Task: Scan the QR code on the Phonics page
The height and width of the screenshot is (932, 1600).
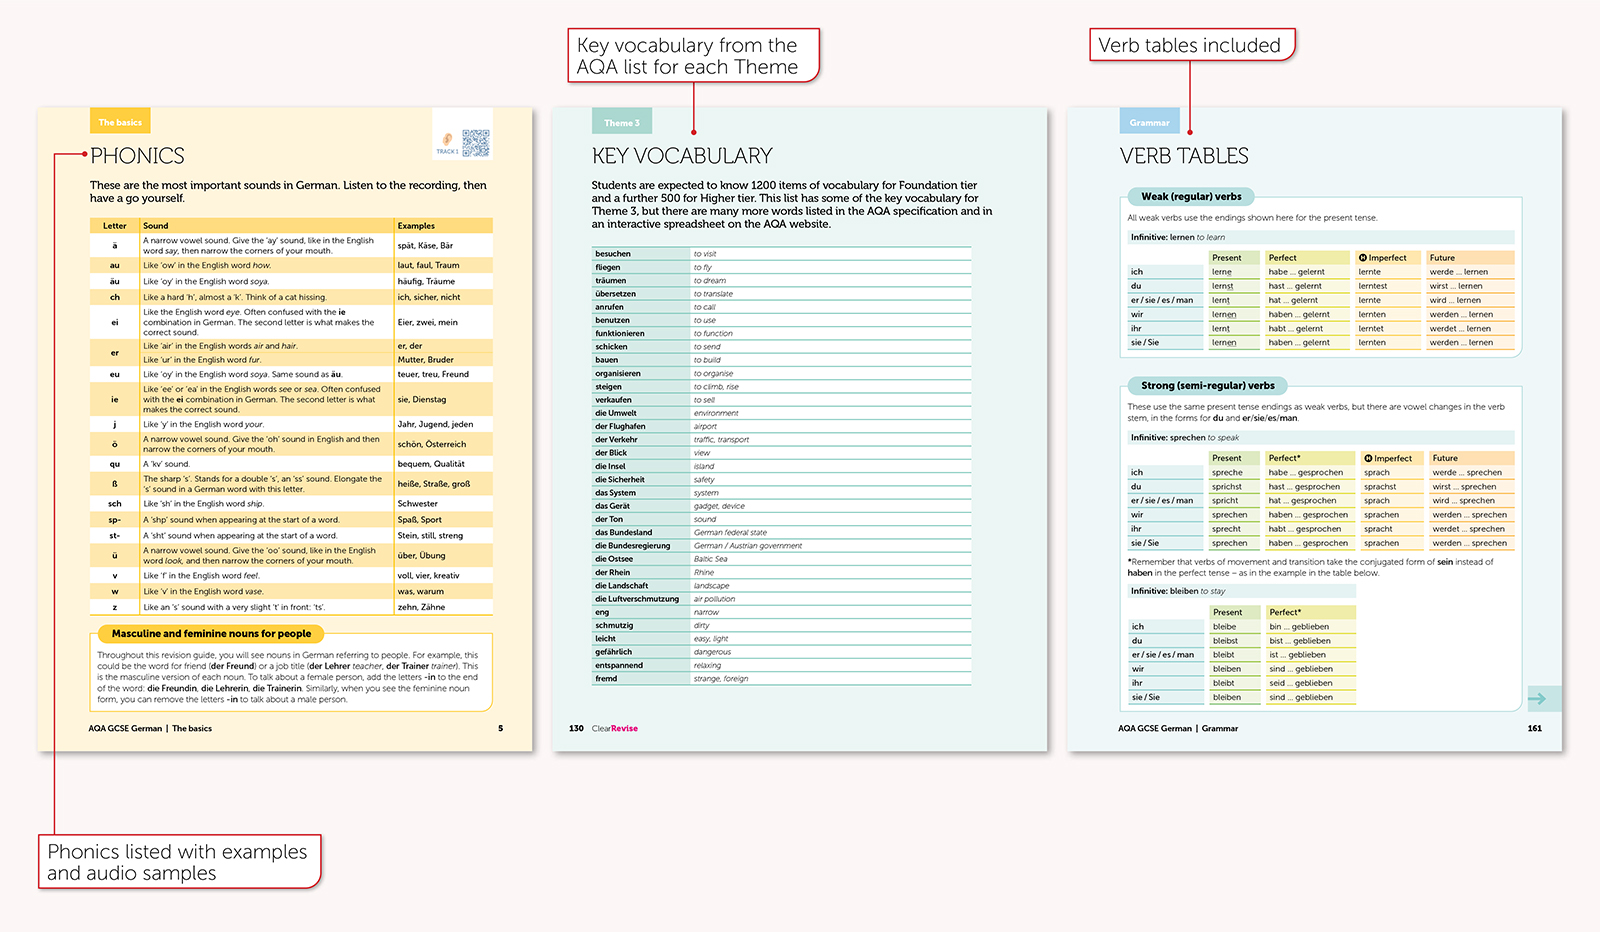Action: 477,143
